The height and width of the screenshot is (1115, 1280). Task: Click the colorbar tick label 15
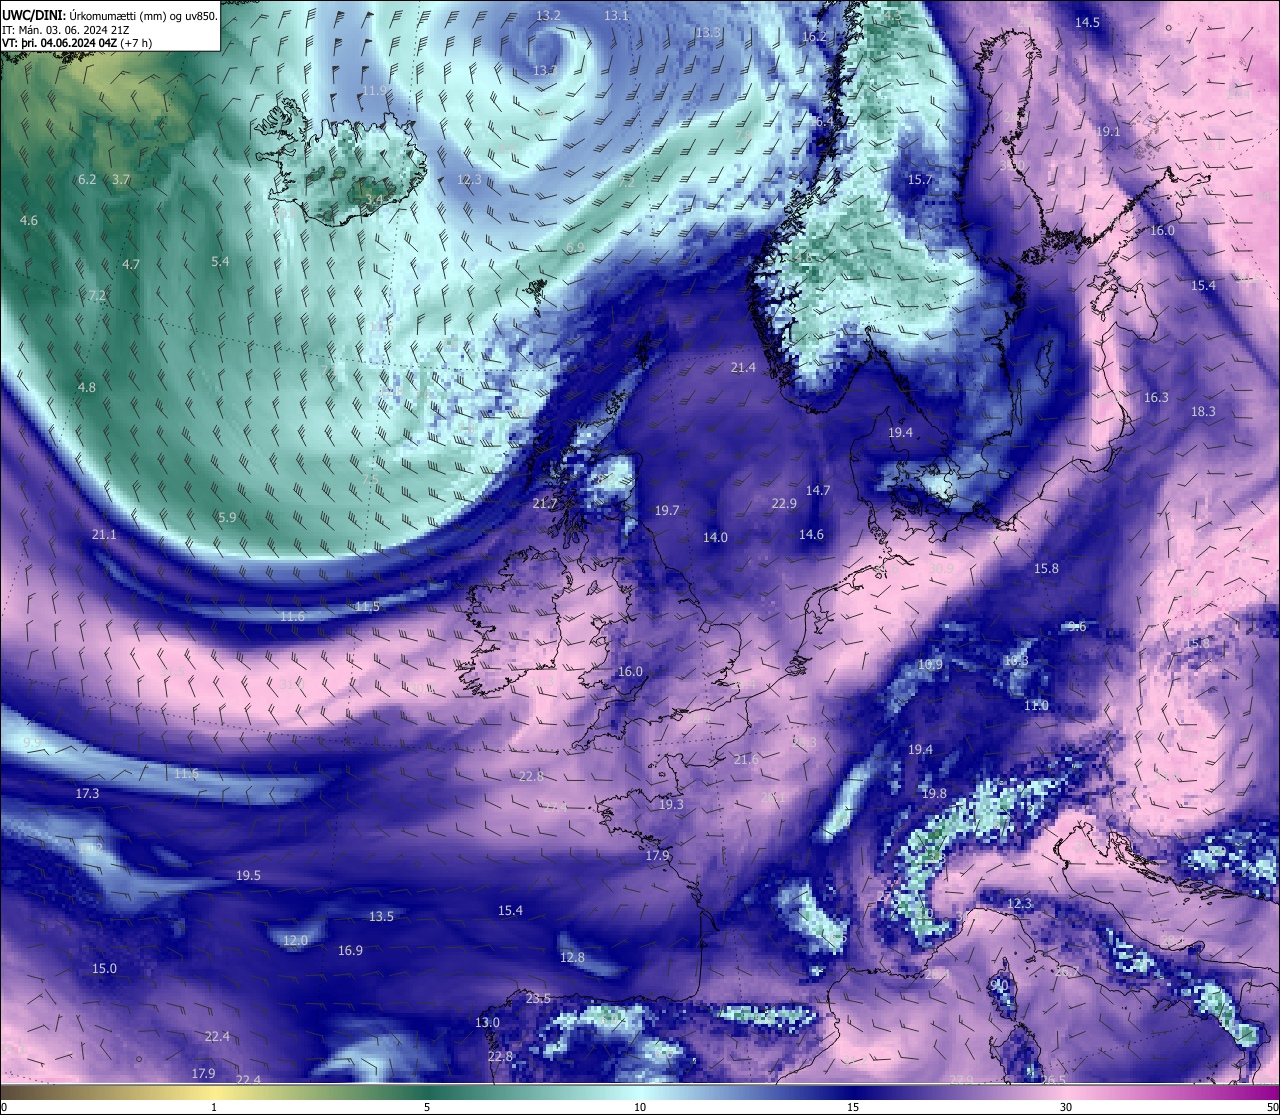click(853, 1107)
